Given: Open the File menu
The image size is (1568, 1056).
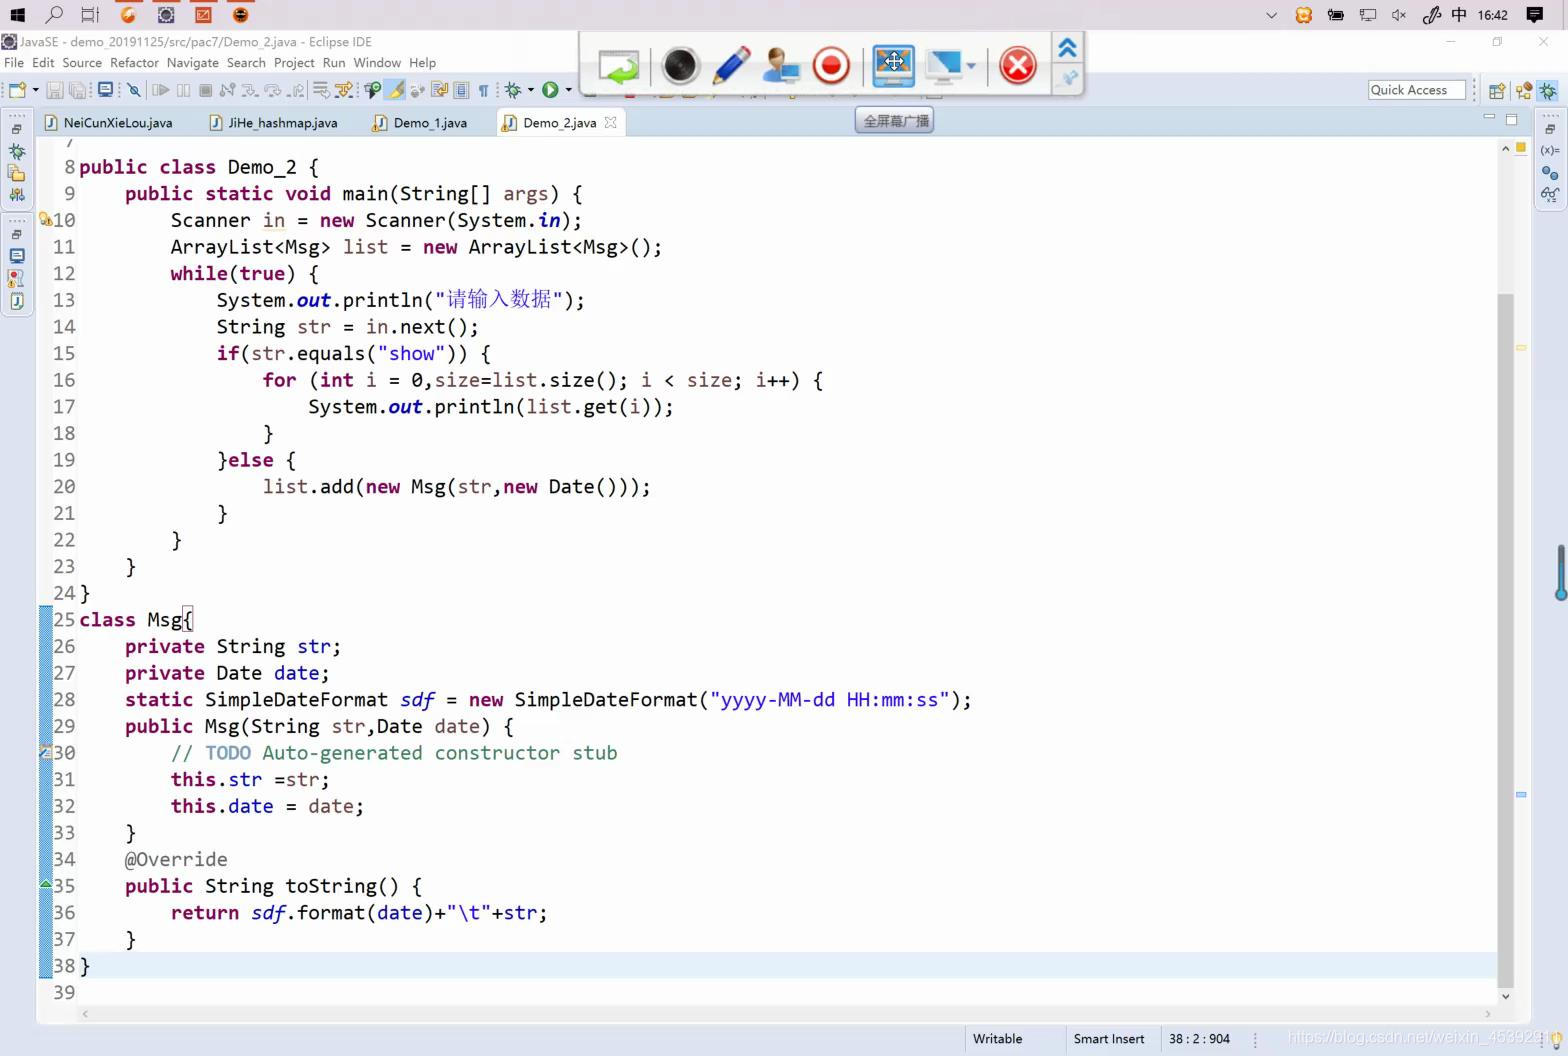Looking at the screenshot, I should coord(14,62).
